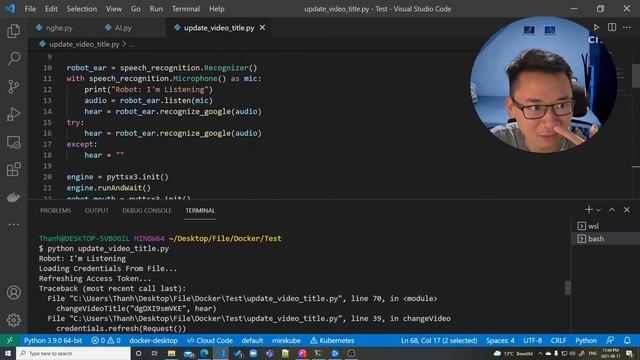
Task: Change indentation via Spaces: 4
Action: coord(500,340)
